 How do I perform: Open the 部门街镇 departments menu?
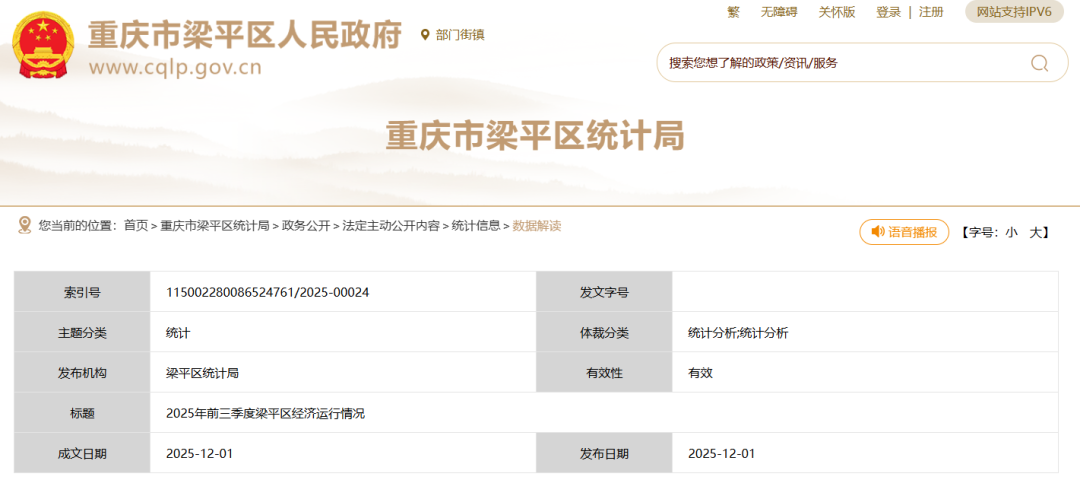(460, 35)
